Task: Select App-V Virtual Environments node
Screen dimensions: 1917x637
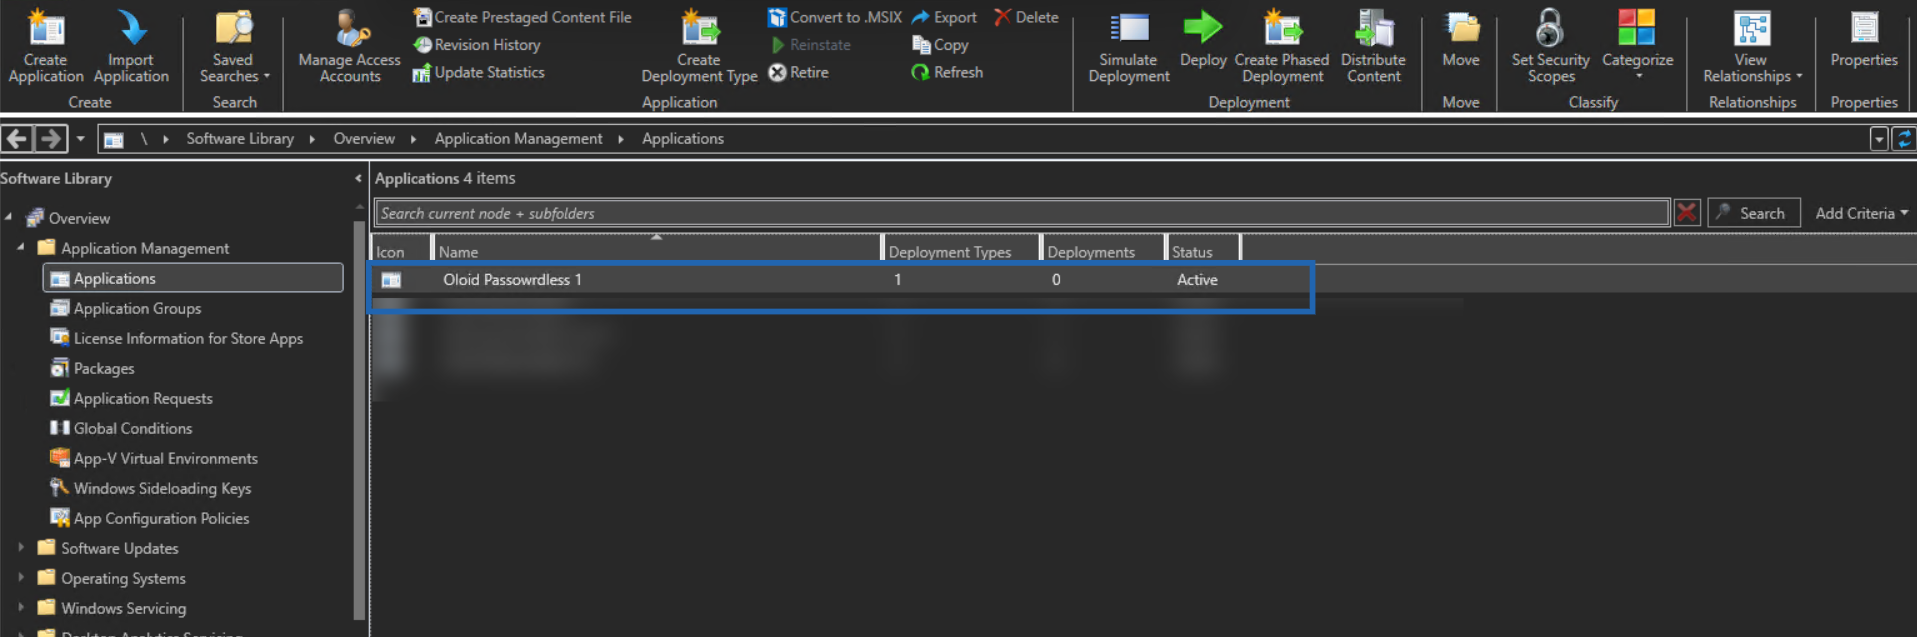Action: (166, 458)
